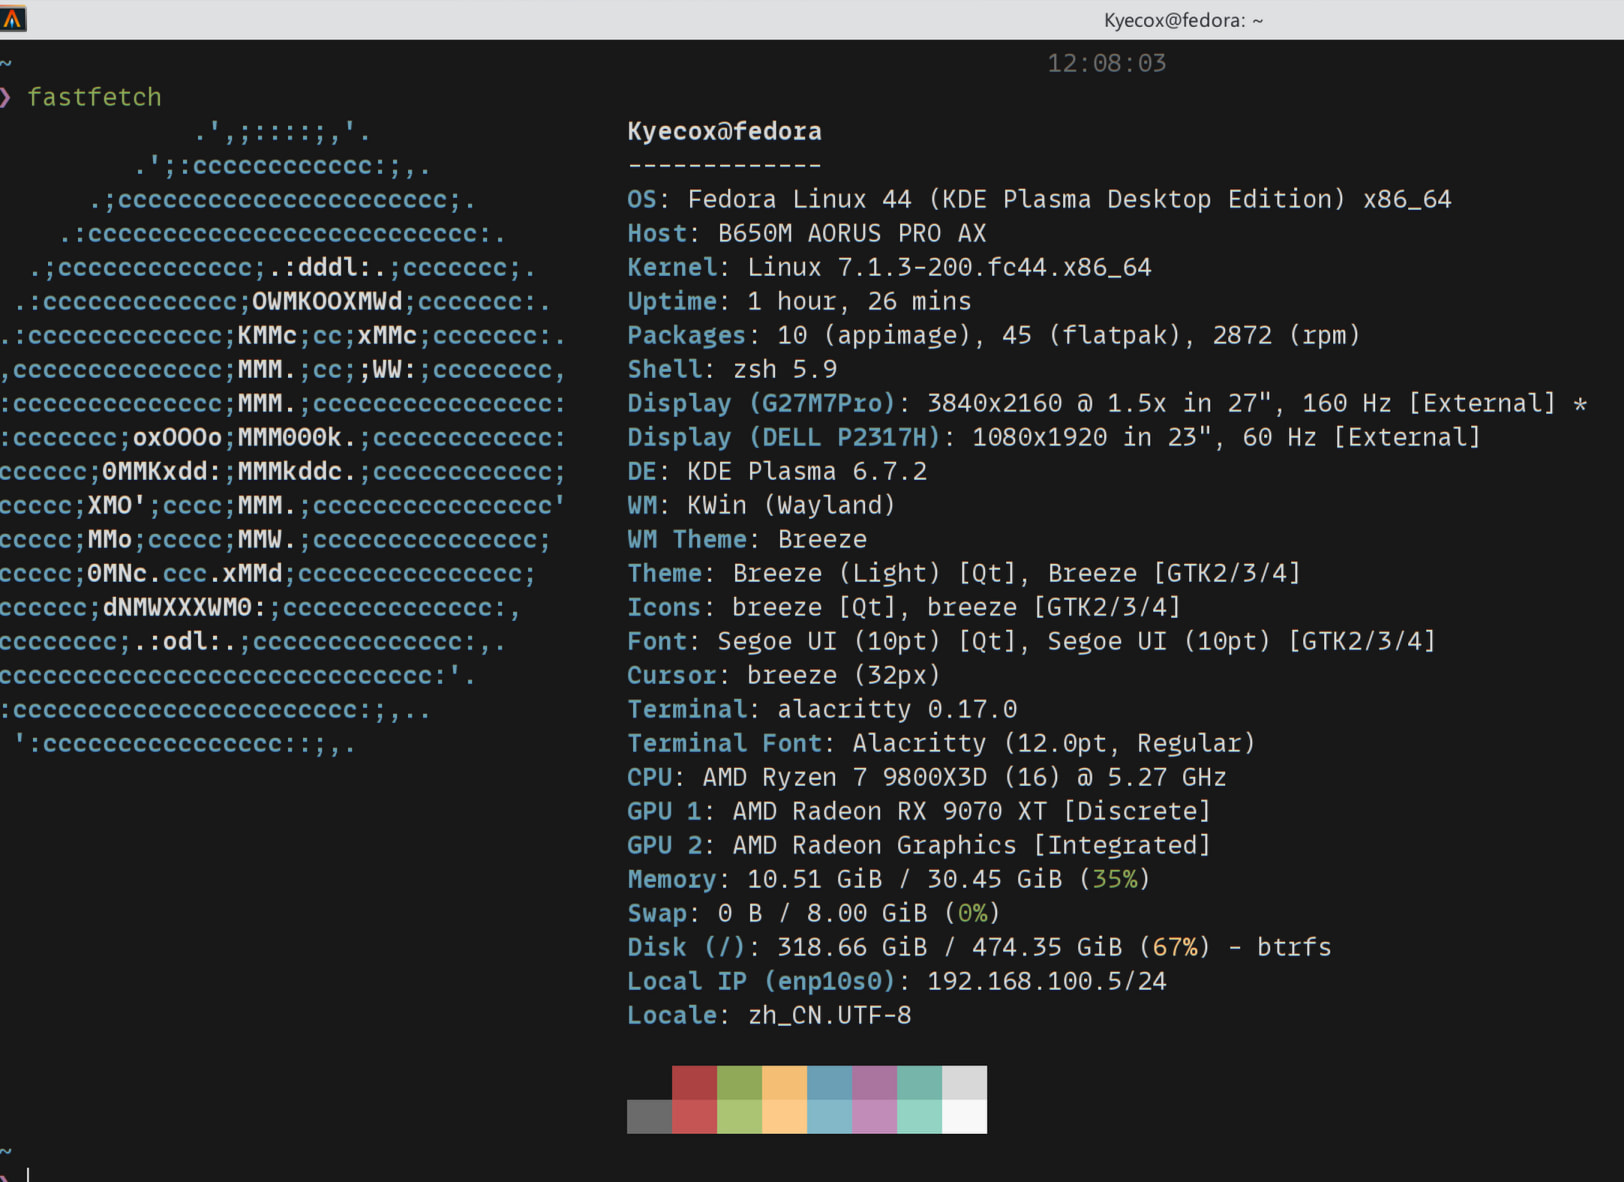Screen dimensions: 1624x1182
Task: Click the peach swatch in bottom palette row
Action: [784, 1117]
